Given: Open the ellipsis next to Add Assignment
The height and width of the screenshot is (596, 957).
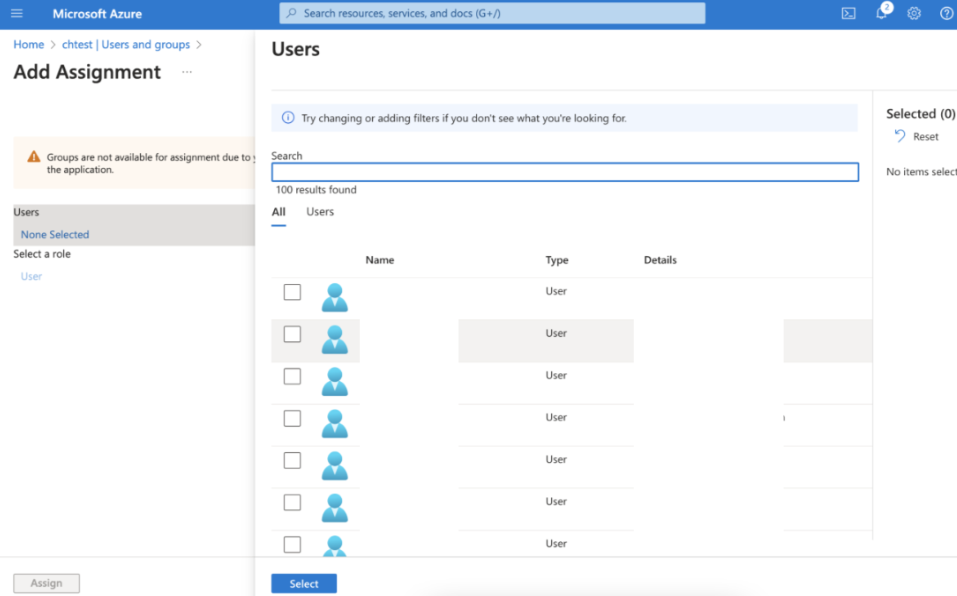Looking at the screenshot, I should click(187, 72).
